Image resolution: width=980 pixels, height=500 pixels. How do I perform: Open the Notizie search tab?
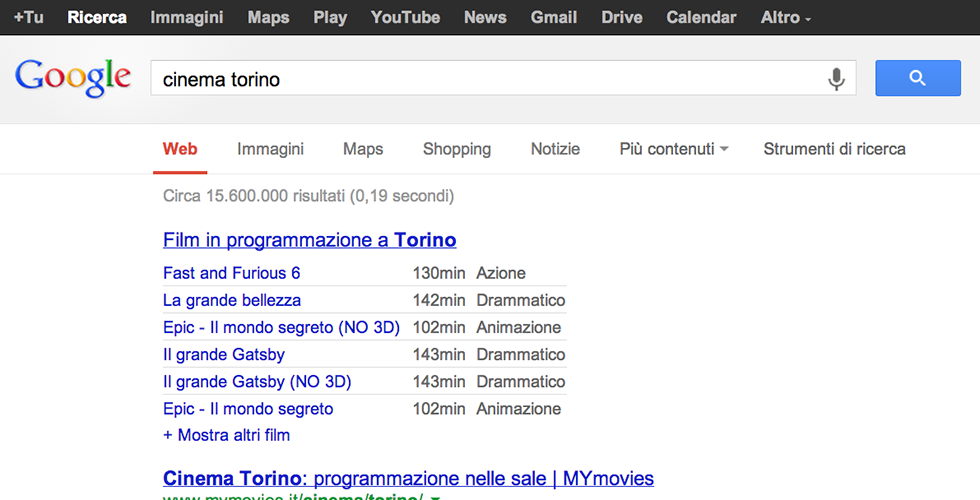(555, 149)
